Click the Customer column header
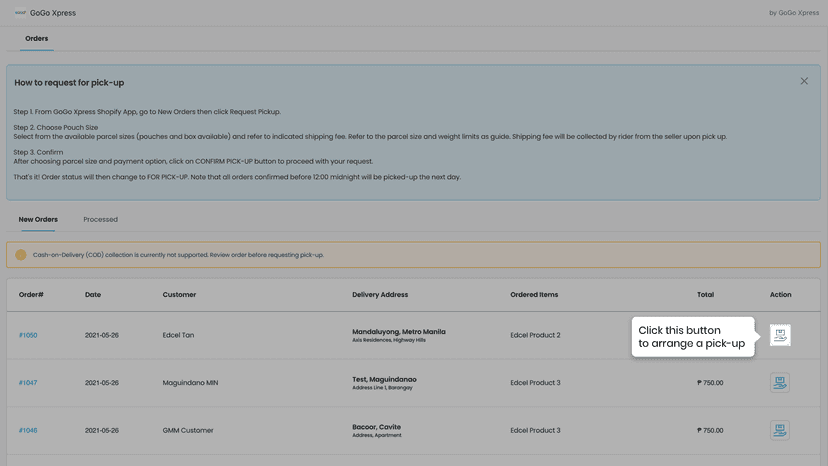Viewport: 828px width, 466px height. (x=179, y=295)
